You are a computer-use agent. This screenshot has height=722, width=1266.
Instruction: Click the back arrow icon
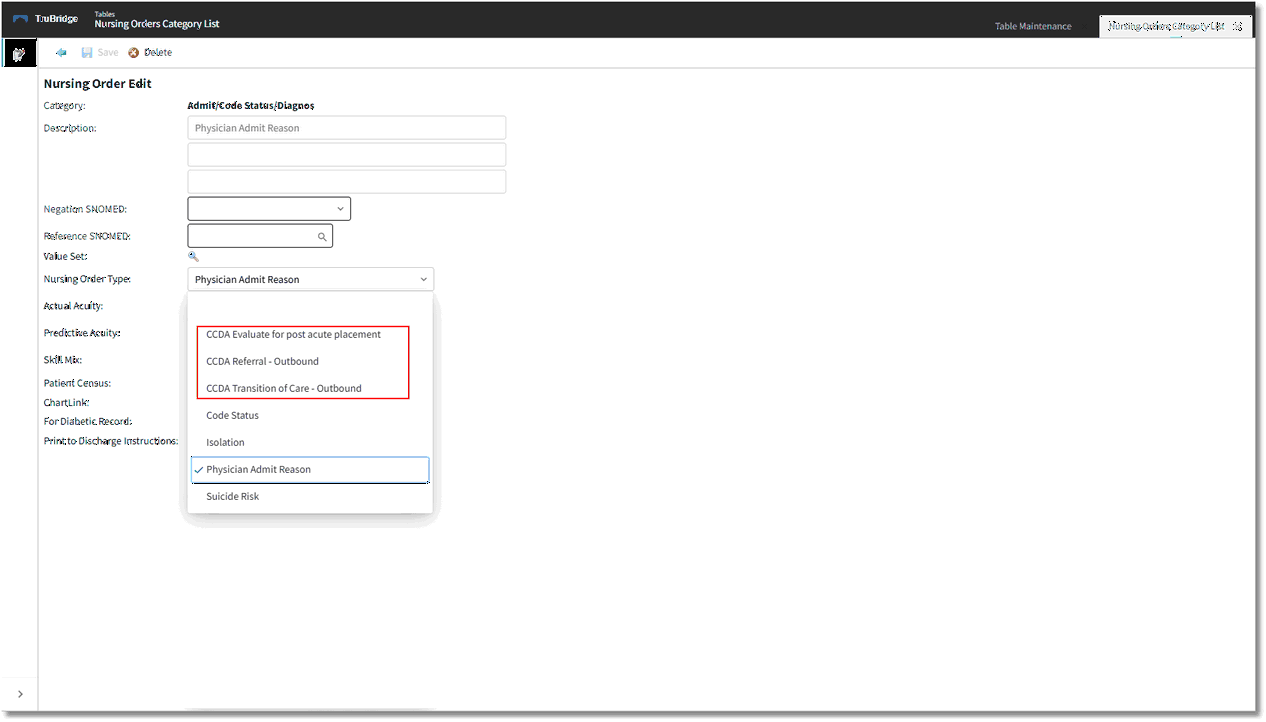[62, 52]
